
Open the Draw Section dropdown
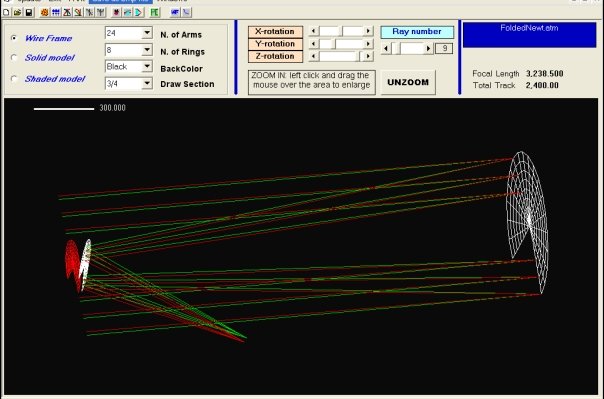pyautogui.click(x=147, y=83)
